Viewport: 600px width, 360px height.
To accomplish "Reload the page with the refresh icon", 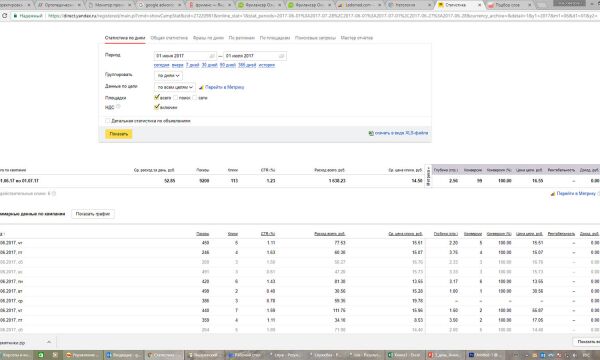I will click(x=5, y=16).
